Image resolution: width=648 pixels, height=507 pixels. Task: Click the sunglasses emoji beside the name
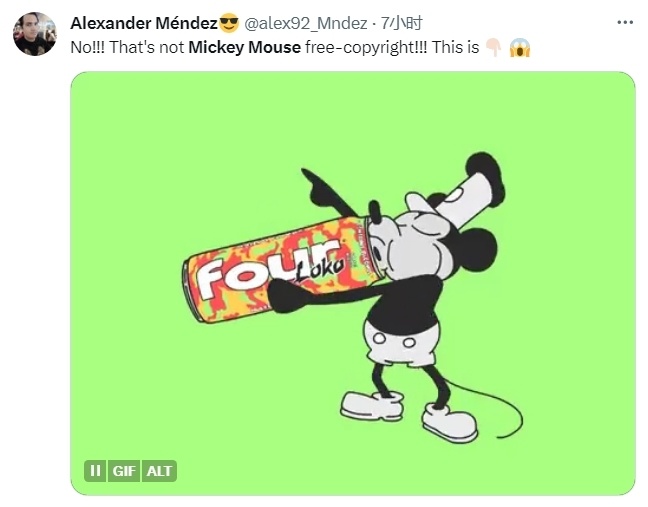click(x=229, y=23)
